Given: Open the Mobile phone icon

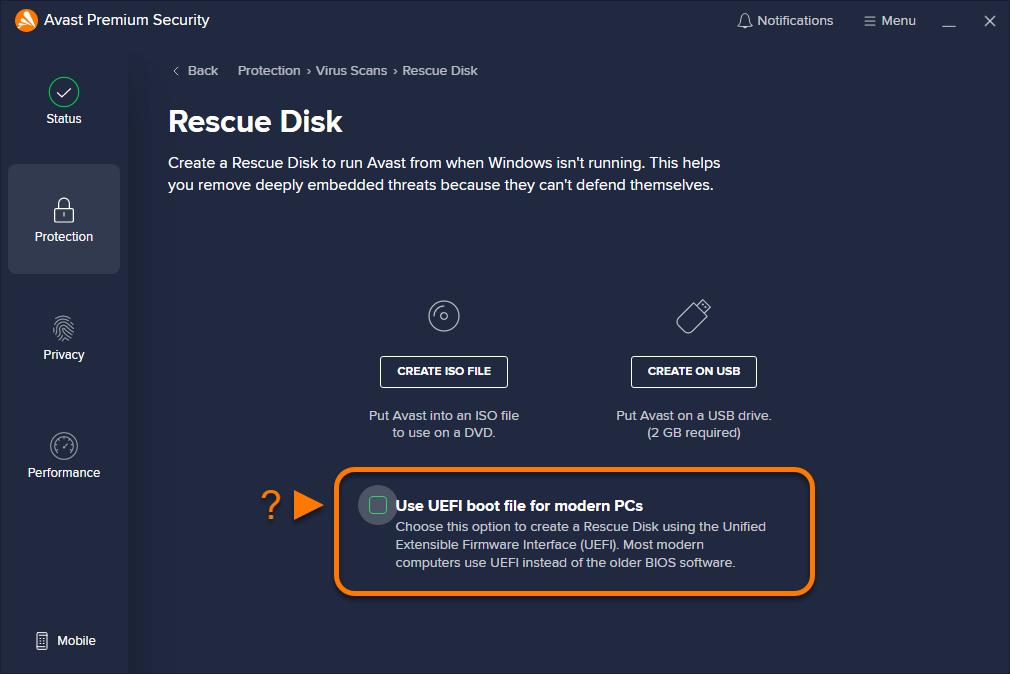Looking at the screenshot, I should [x=42, y=641].
